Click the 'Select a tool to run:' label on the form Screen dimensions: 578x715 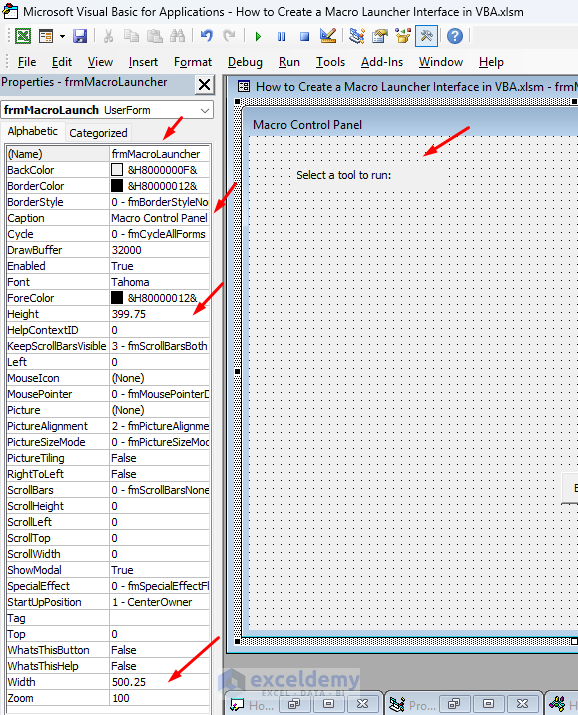(x=344, y=175)
